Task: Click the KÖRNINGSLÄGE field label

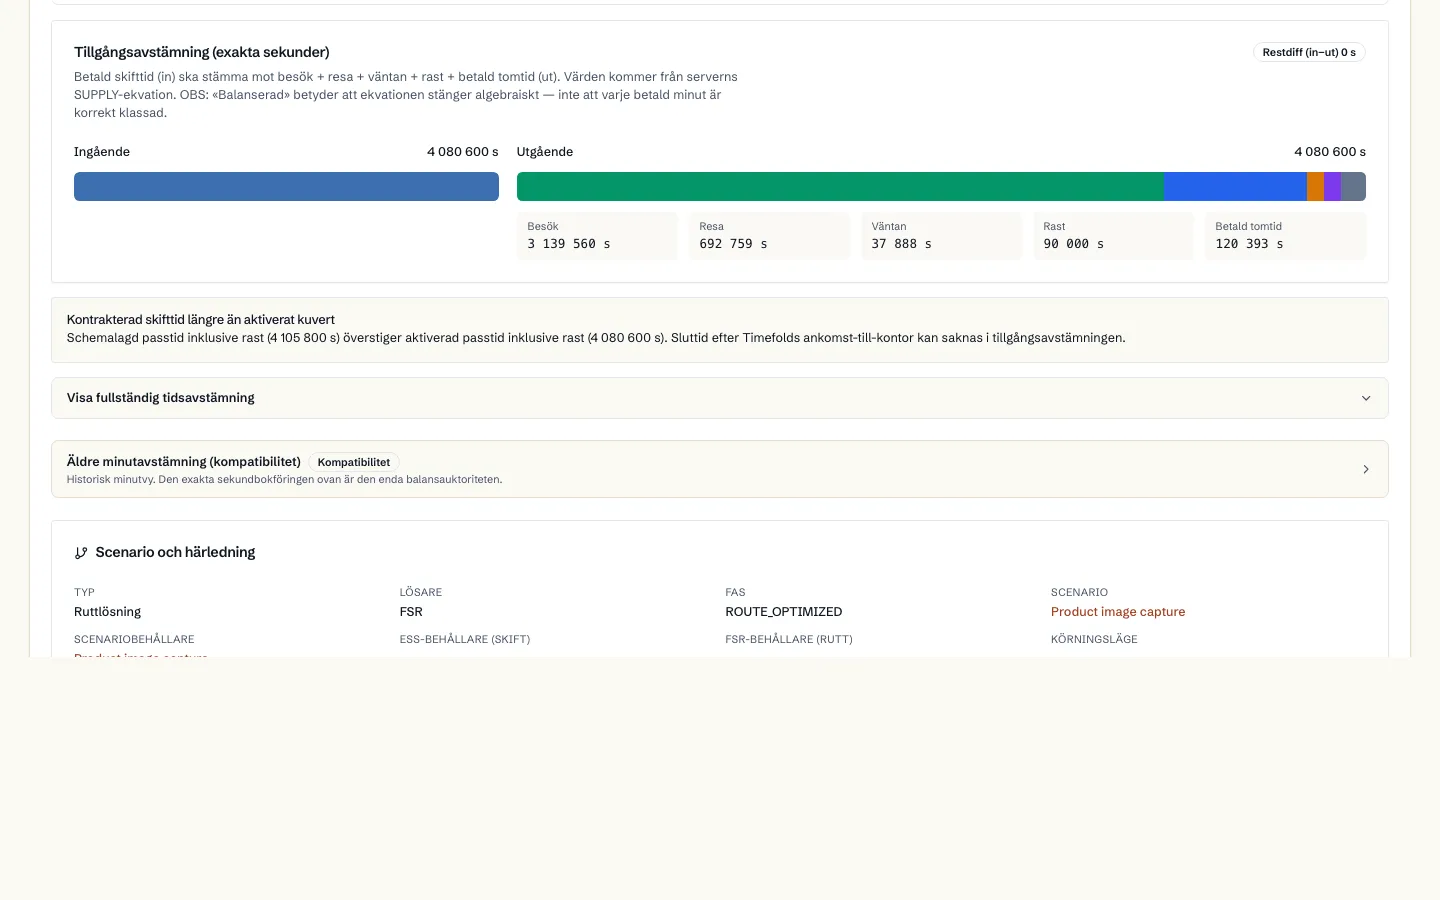Action: click(x=1094, y=639)
